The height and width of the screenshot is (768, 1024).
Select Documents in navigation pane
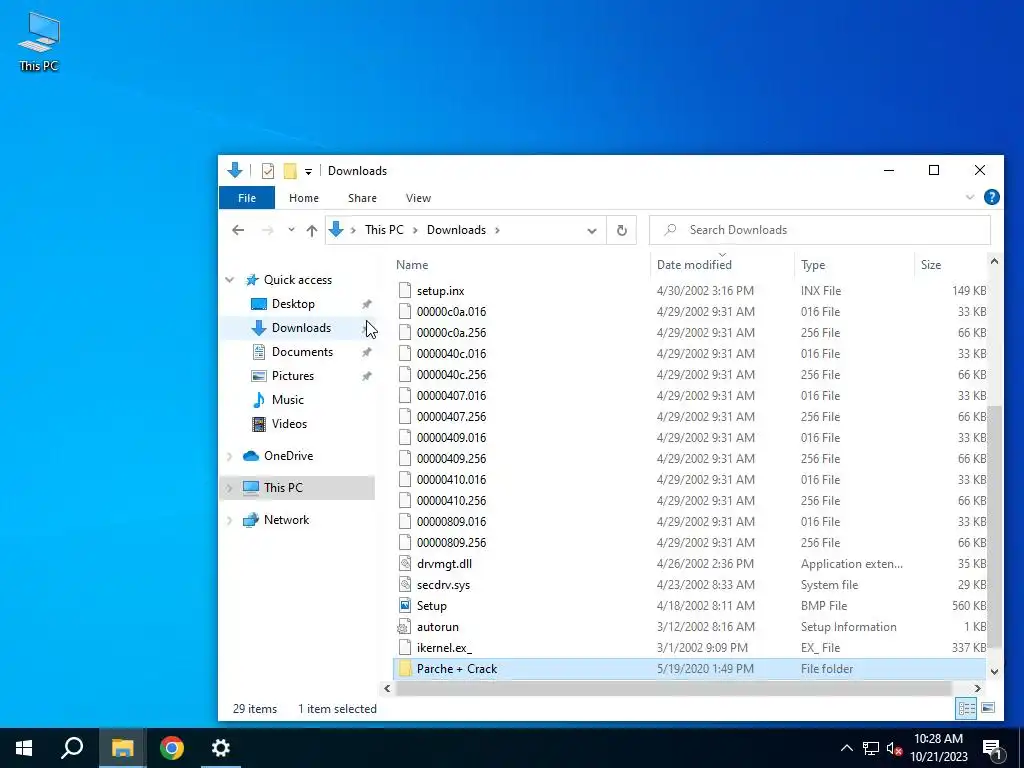click(302, 352)
